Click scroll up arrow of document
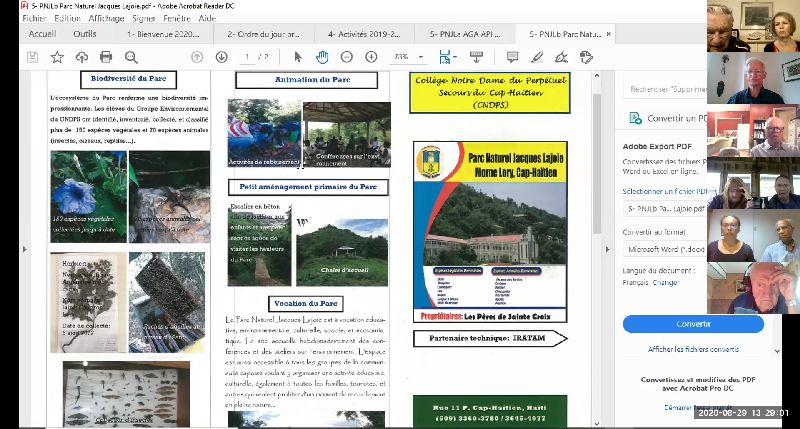 click(596, 75)
